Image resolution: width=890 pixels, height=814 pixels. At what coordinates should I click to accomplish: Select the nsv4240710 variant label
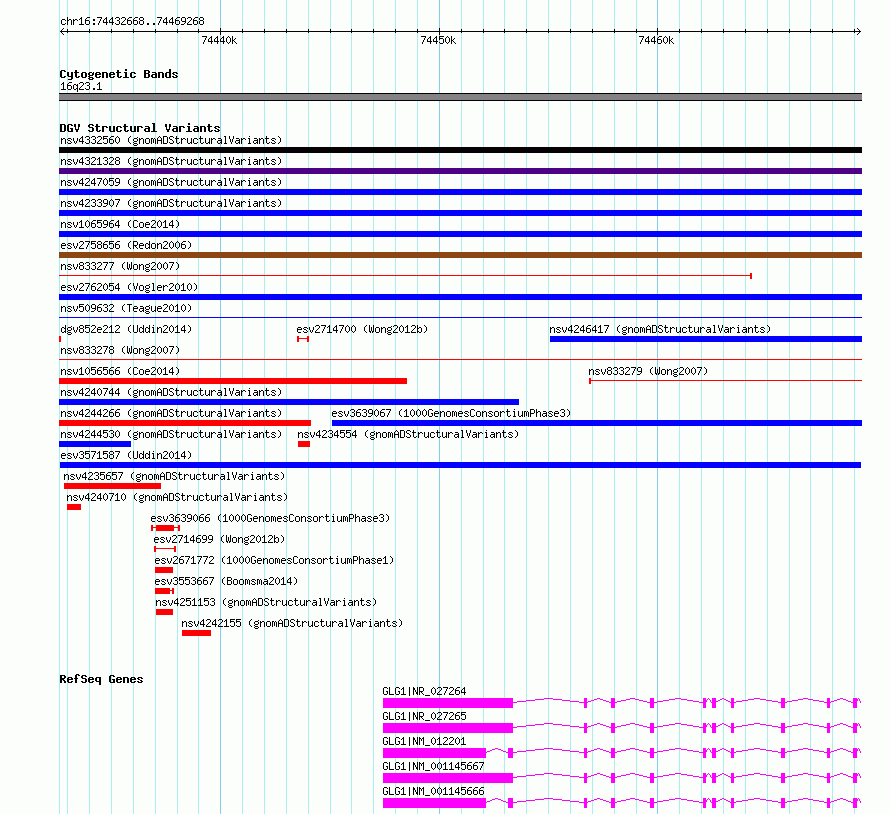177,497
